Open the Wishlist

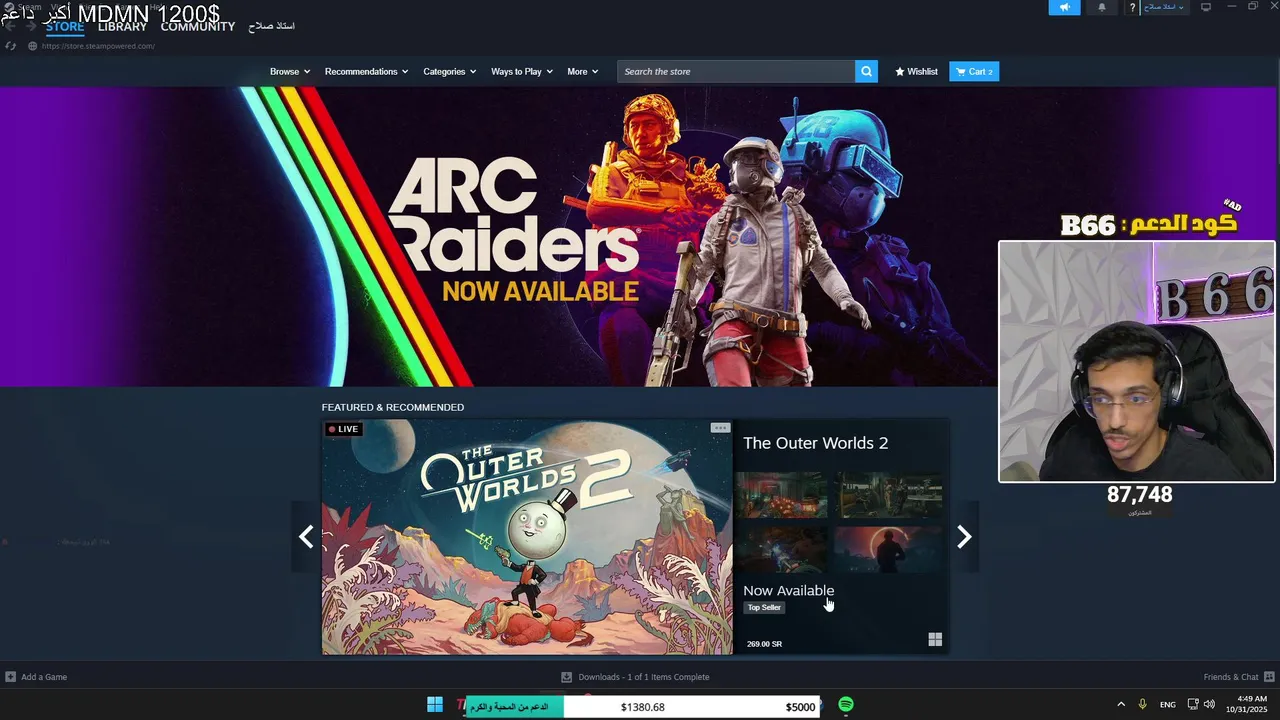(916, 71)
